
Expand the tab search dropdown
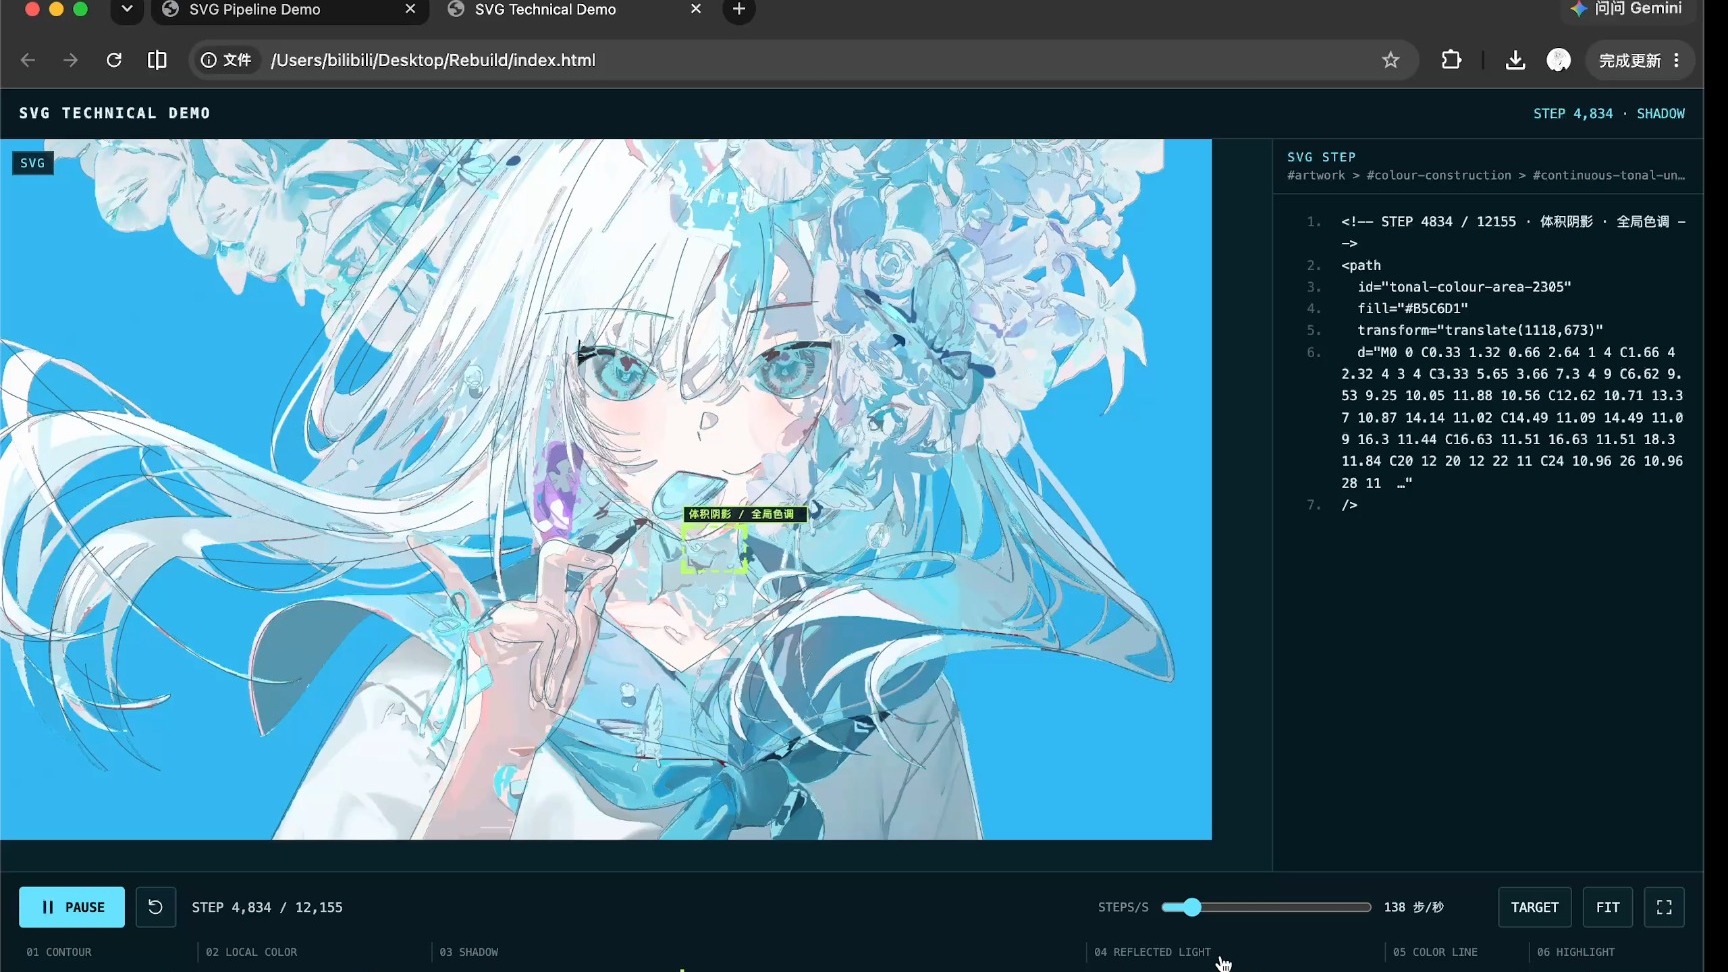(127, 10)
